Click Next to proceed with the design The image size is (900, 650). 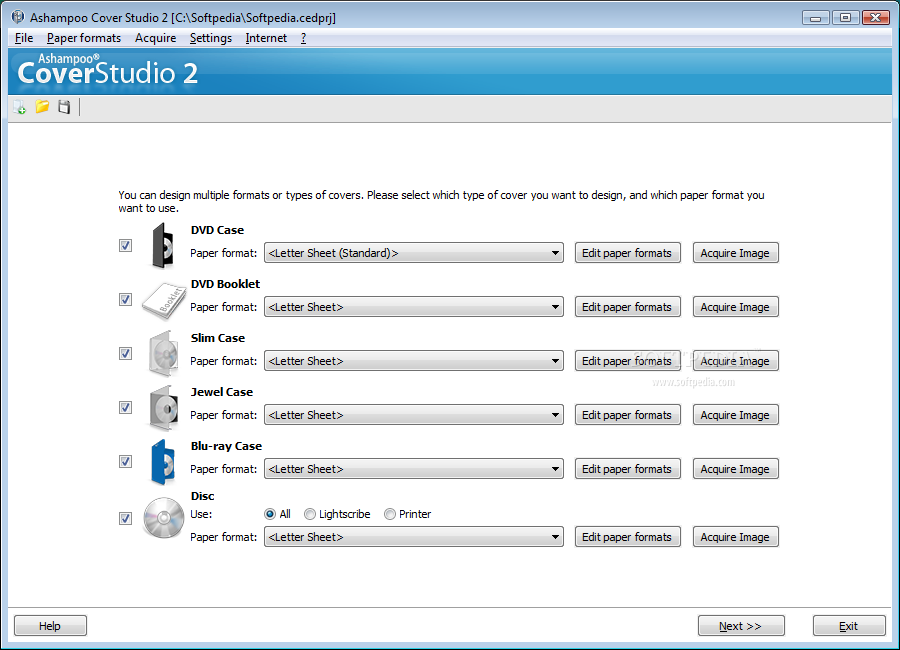(x=740, y=625)
